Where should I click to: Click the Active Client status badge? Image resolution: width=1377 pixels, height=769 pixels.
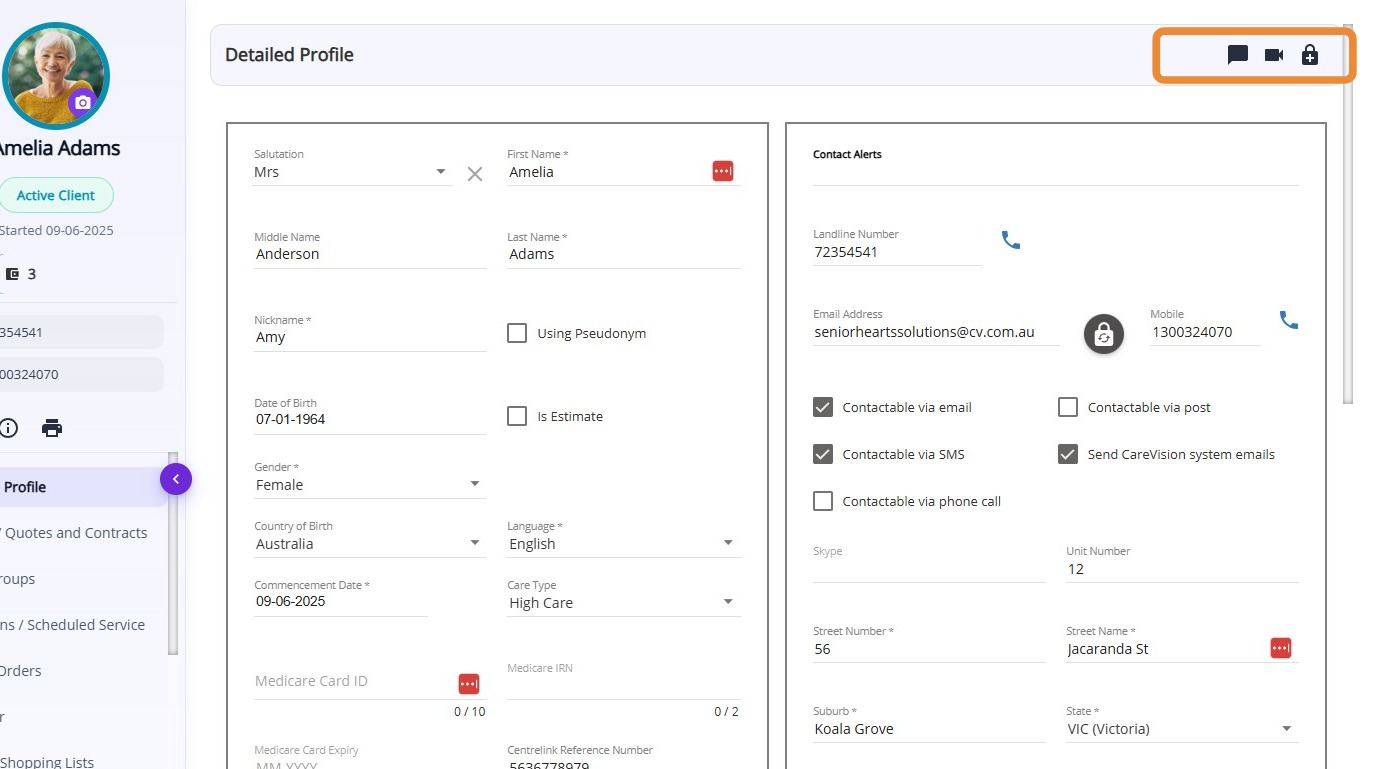point(56,195)
